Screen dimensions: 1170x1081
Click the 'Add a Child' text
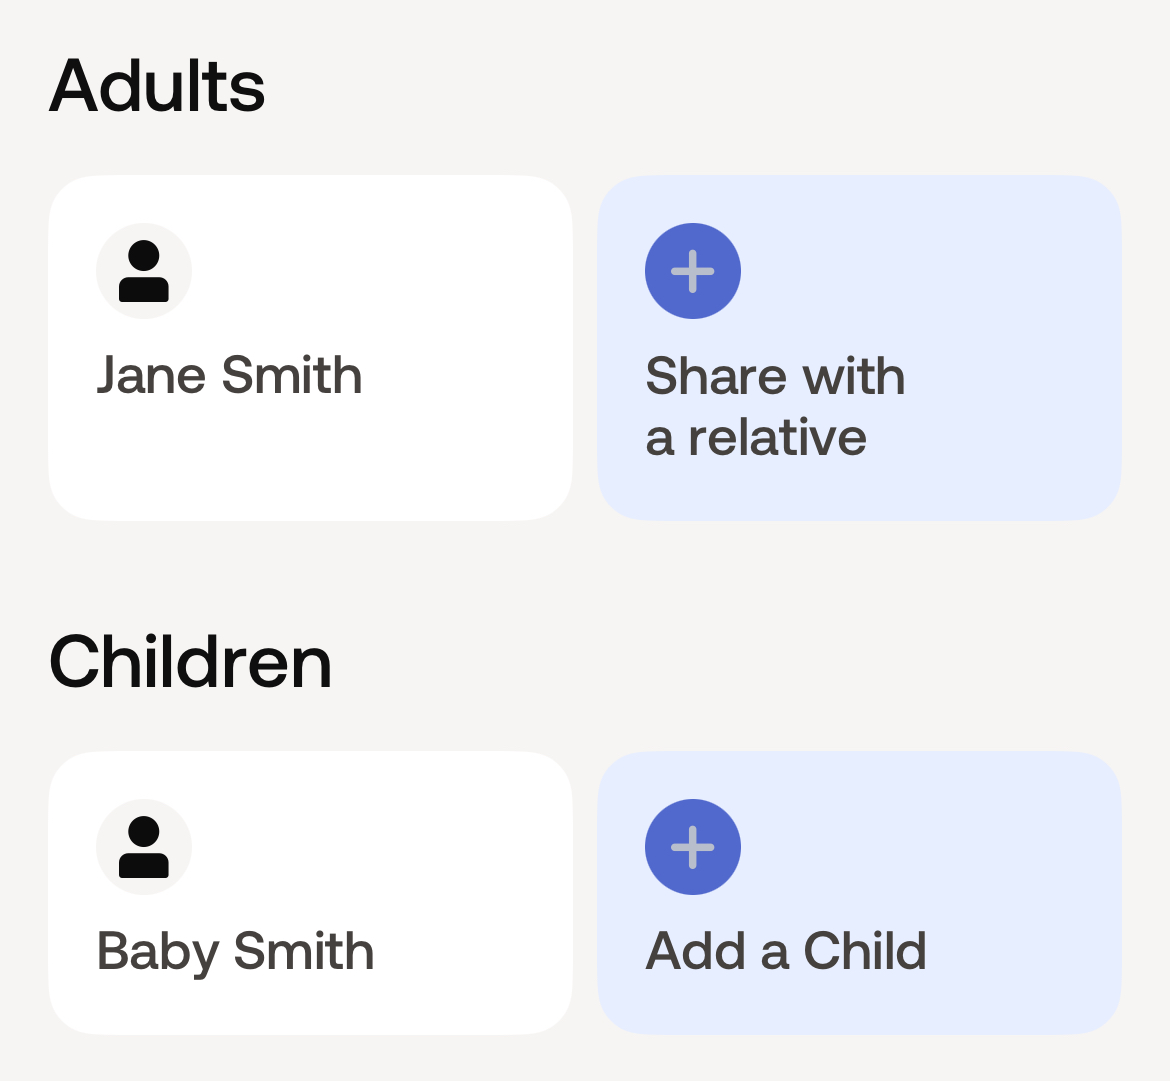click(786, 950)
